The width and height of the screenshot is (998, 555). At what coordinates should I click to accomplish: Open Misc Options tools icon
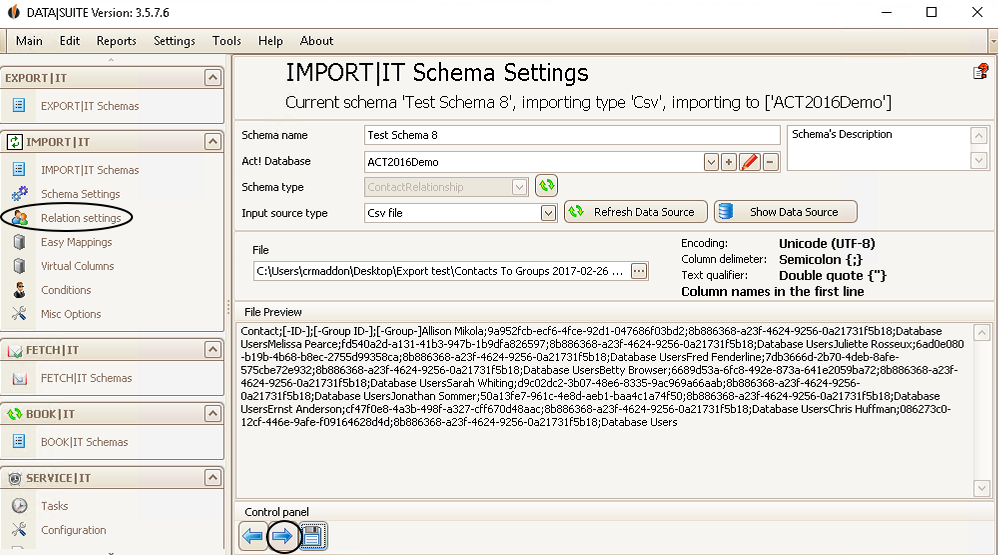coord(19,313)
